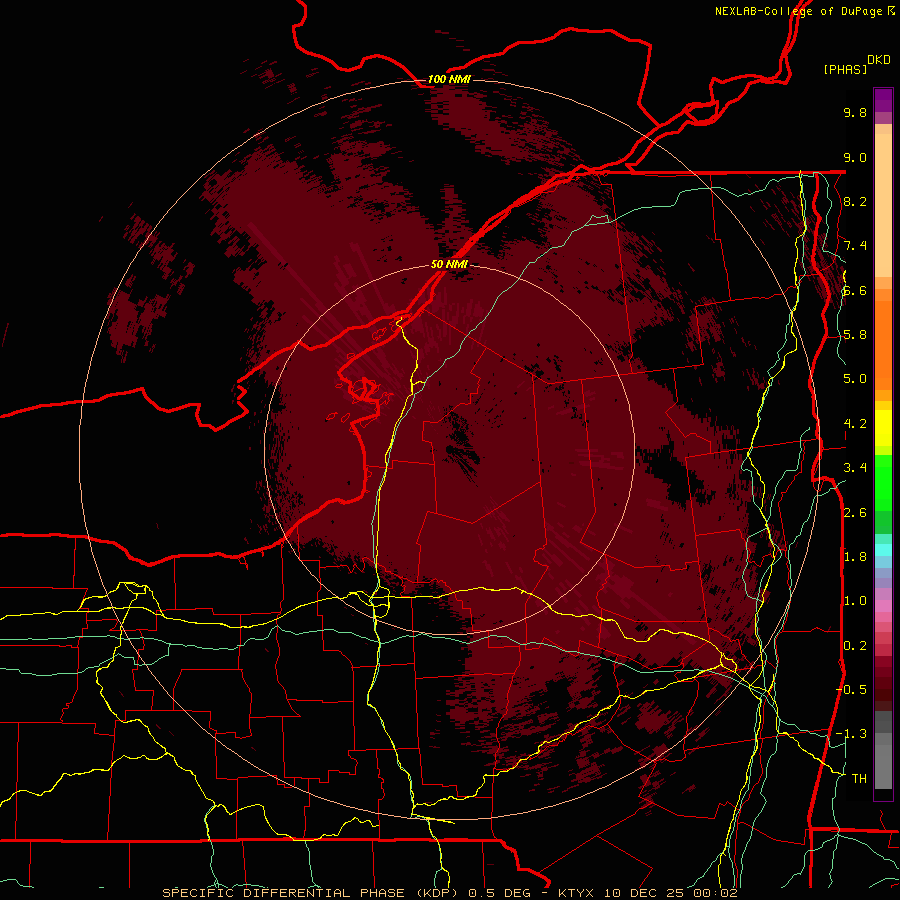Click the cyan band of the color scale
Image resolution: width=900 pixels, height=900 pixels.
click(883, 549)
